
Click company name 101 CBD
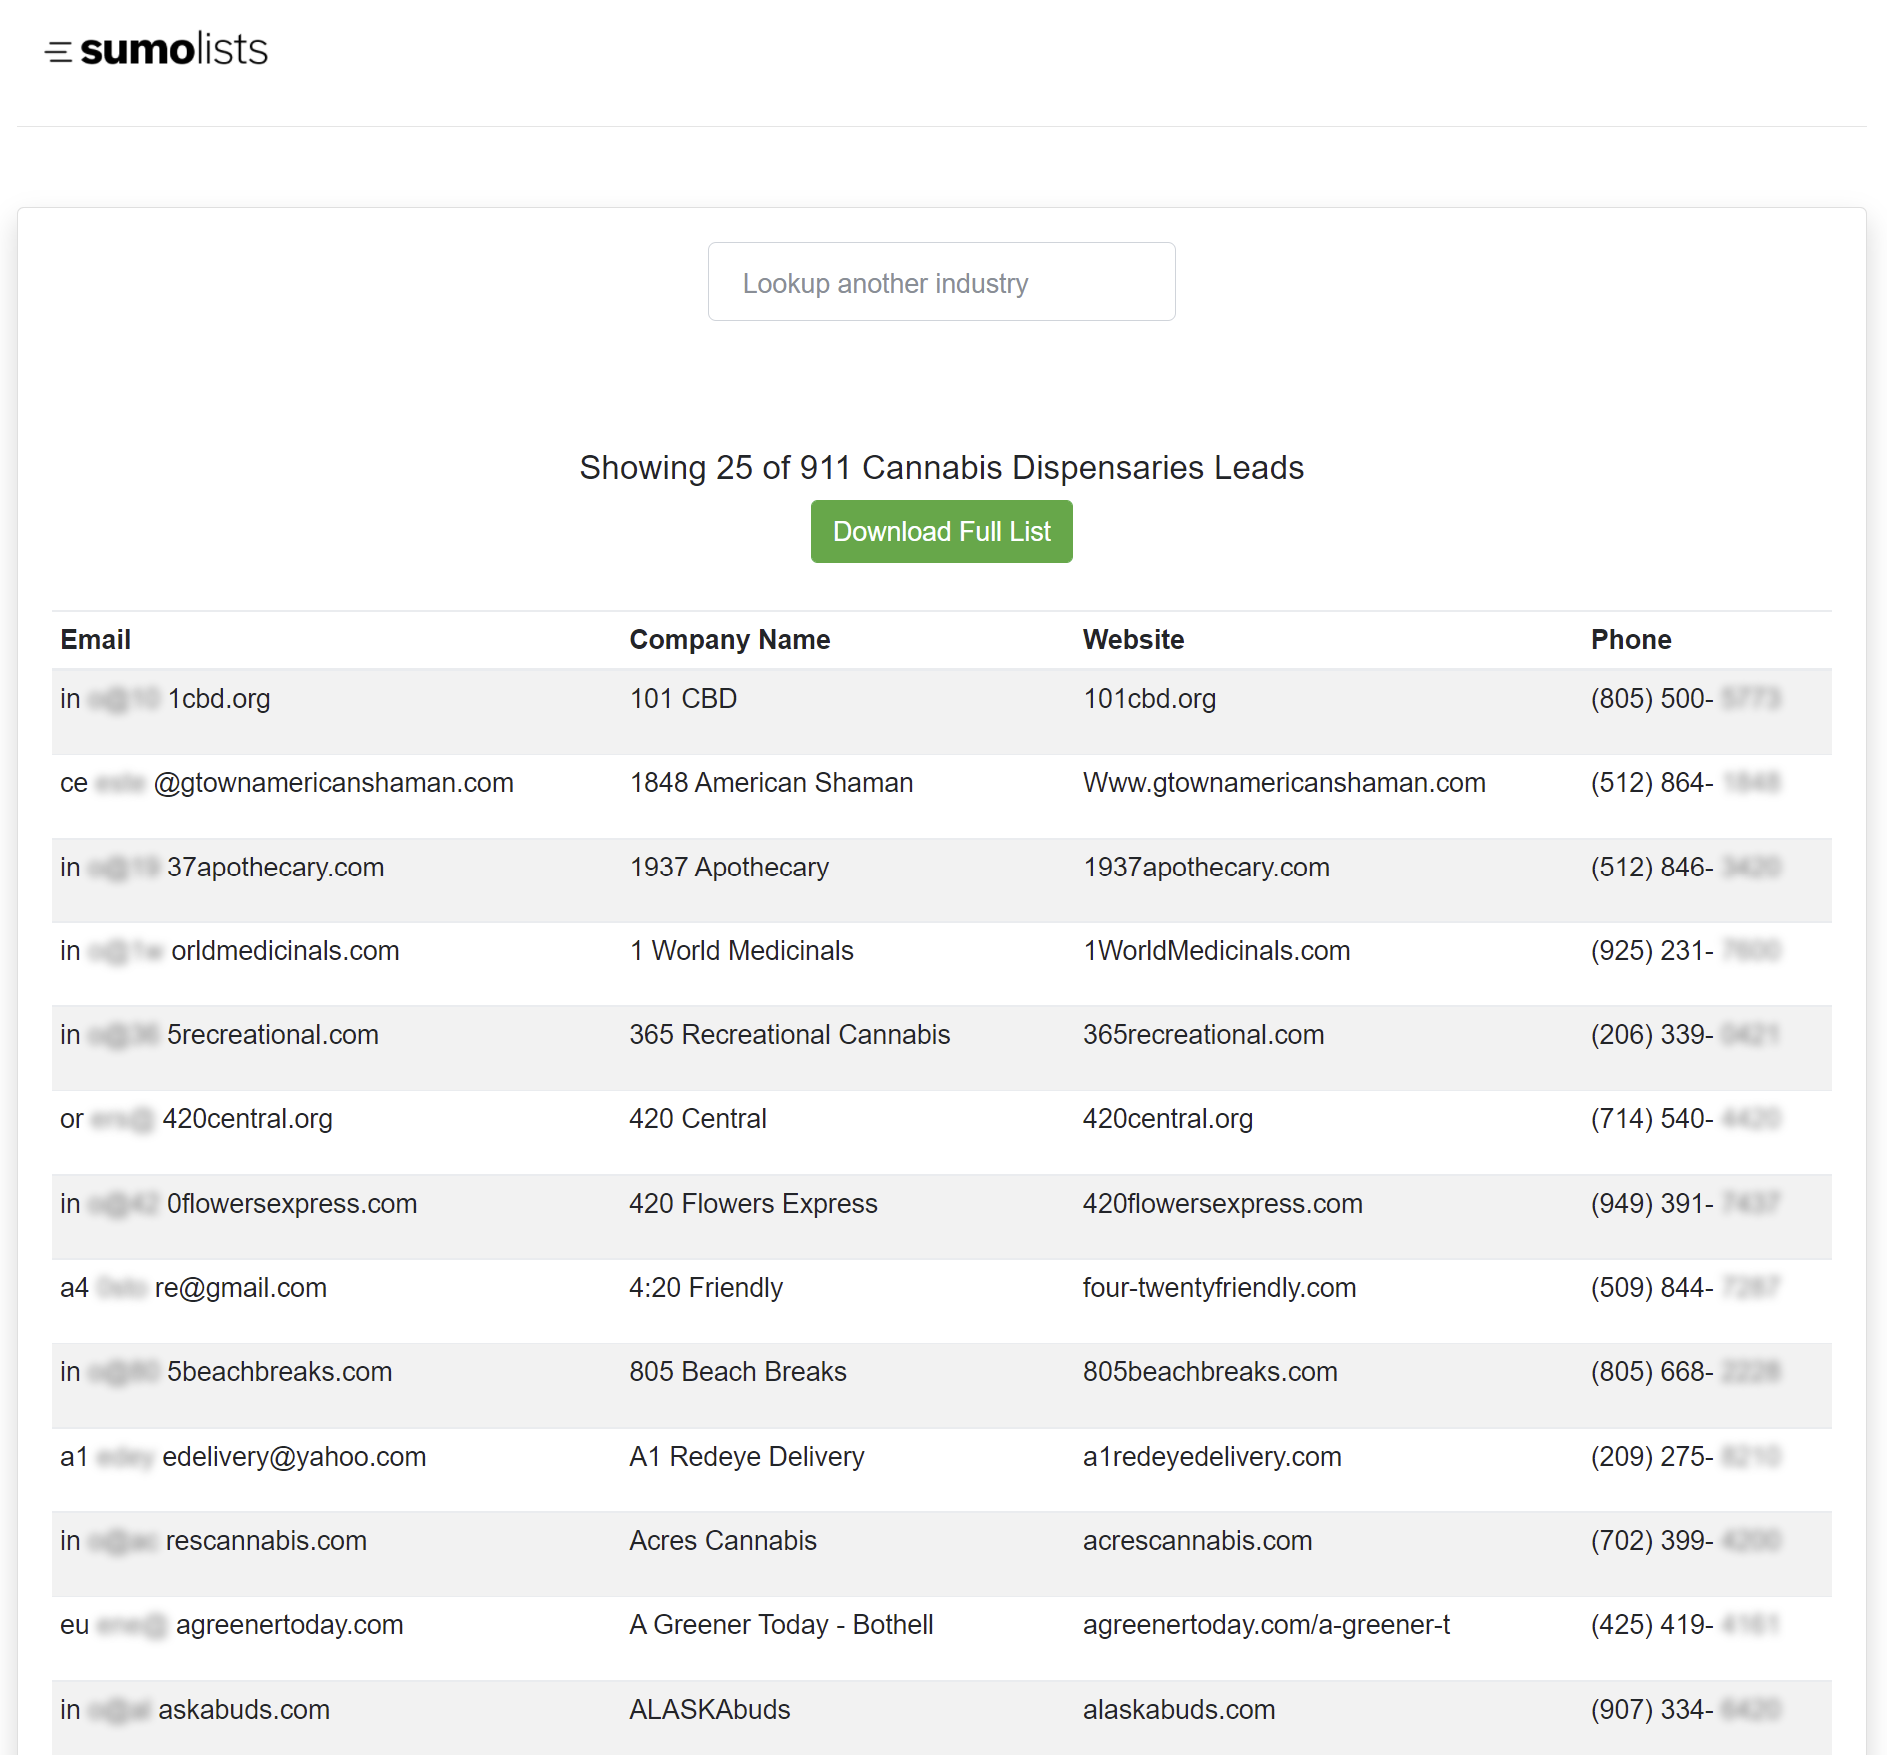pos(683,699)
